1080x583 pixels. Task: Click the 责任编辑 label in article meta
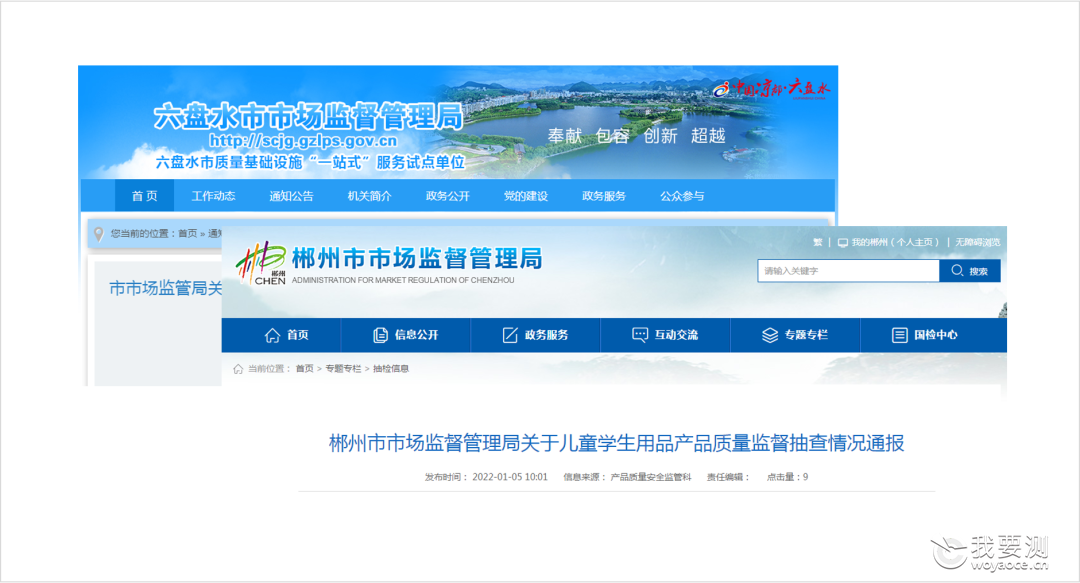click(x=727, y=477)
